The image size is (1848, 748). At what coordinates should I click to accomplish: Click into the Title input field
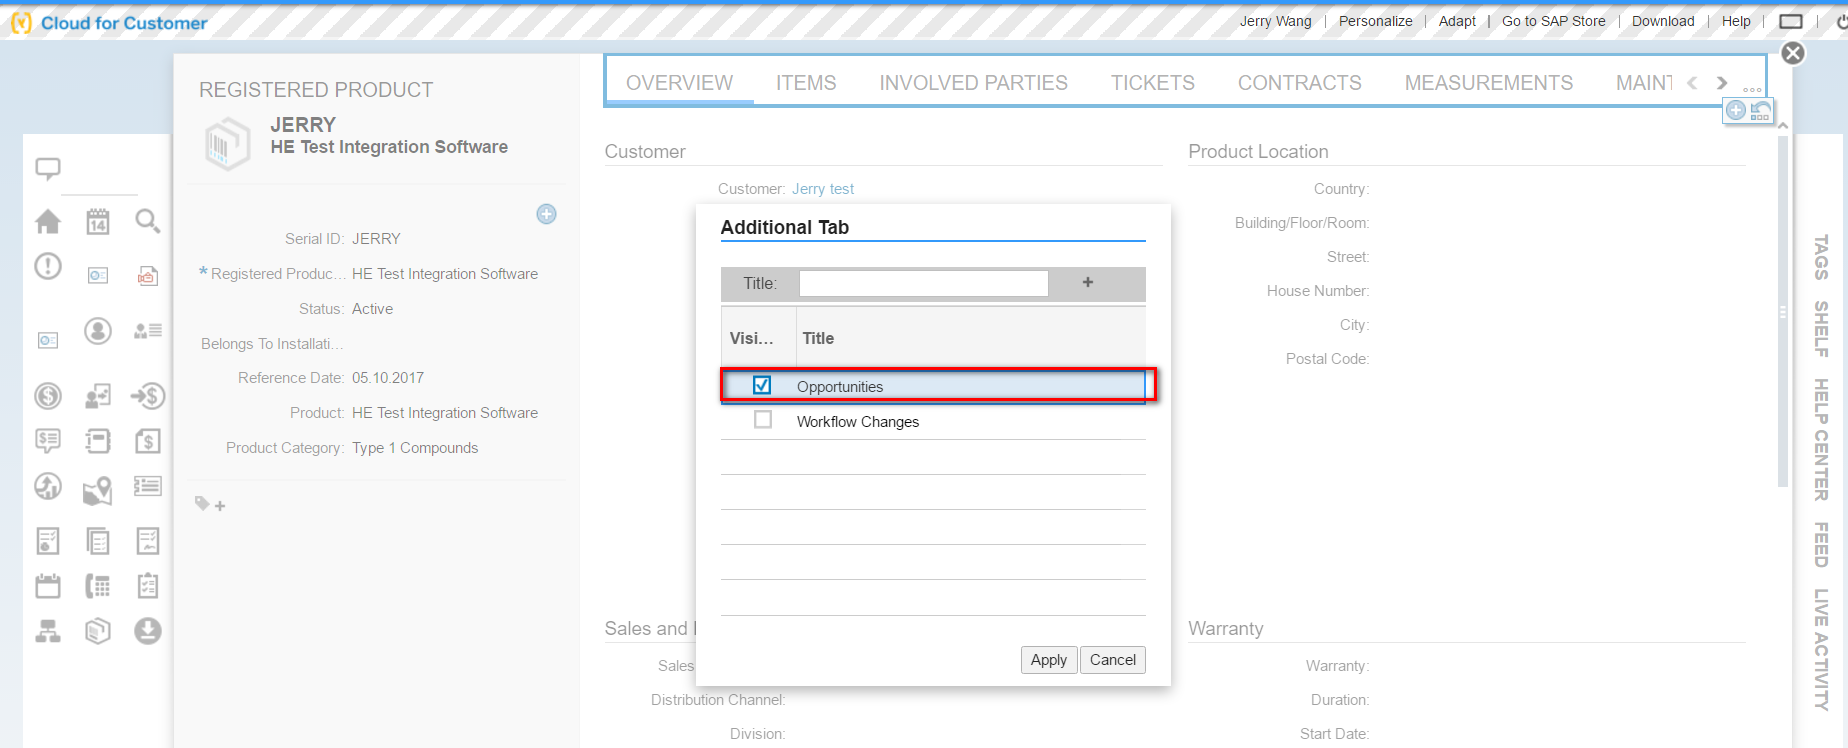pos(924,283)
